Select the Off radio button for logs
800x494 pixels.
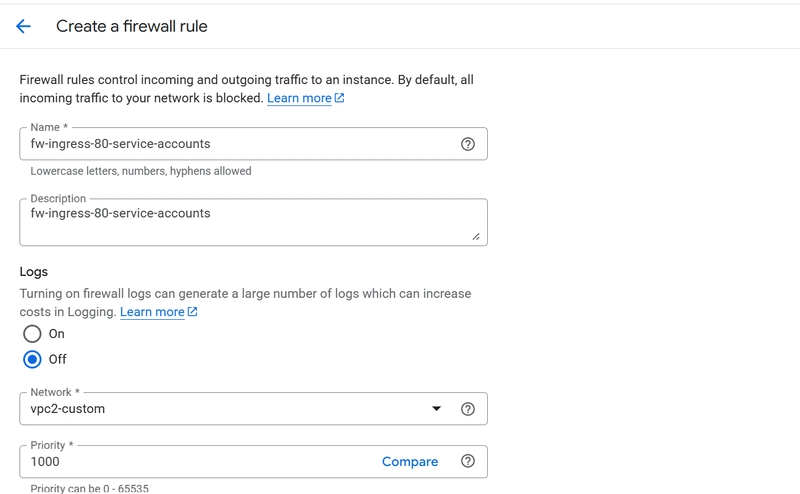pos(32,359)
